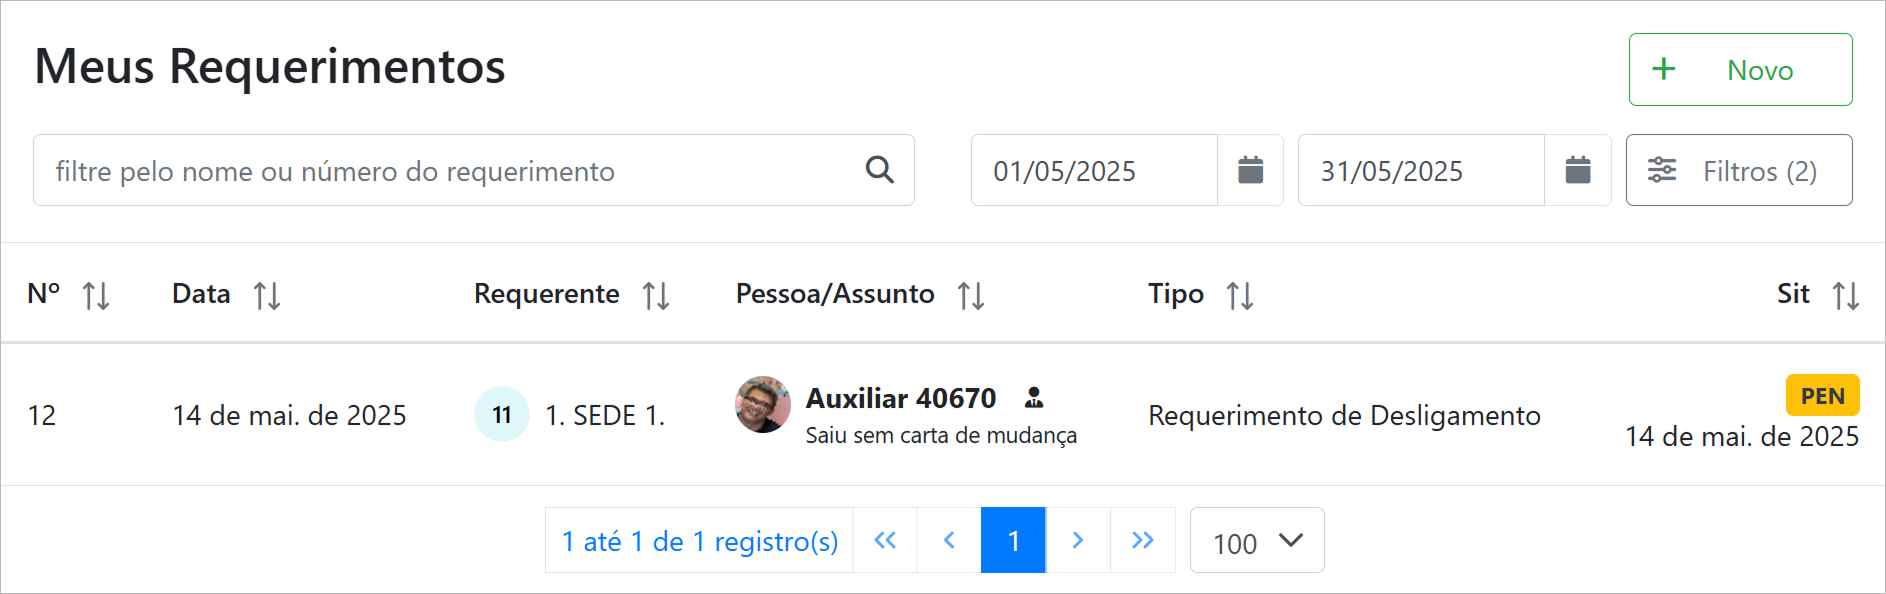Open the Filtros (2) panel
Viewport: 1886px width, 594px height.
[1739, 170]
